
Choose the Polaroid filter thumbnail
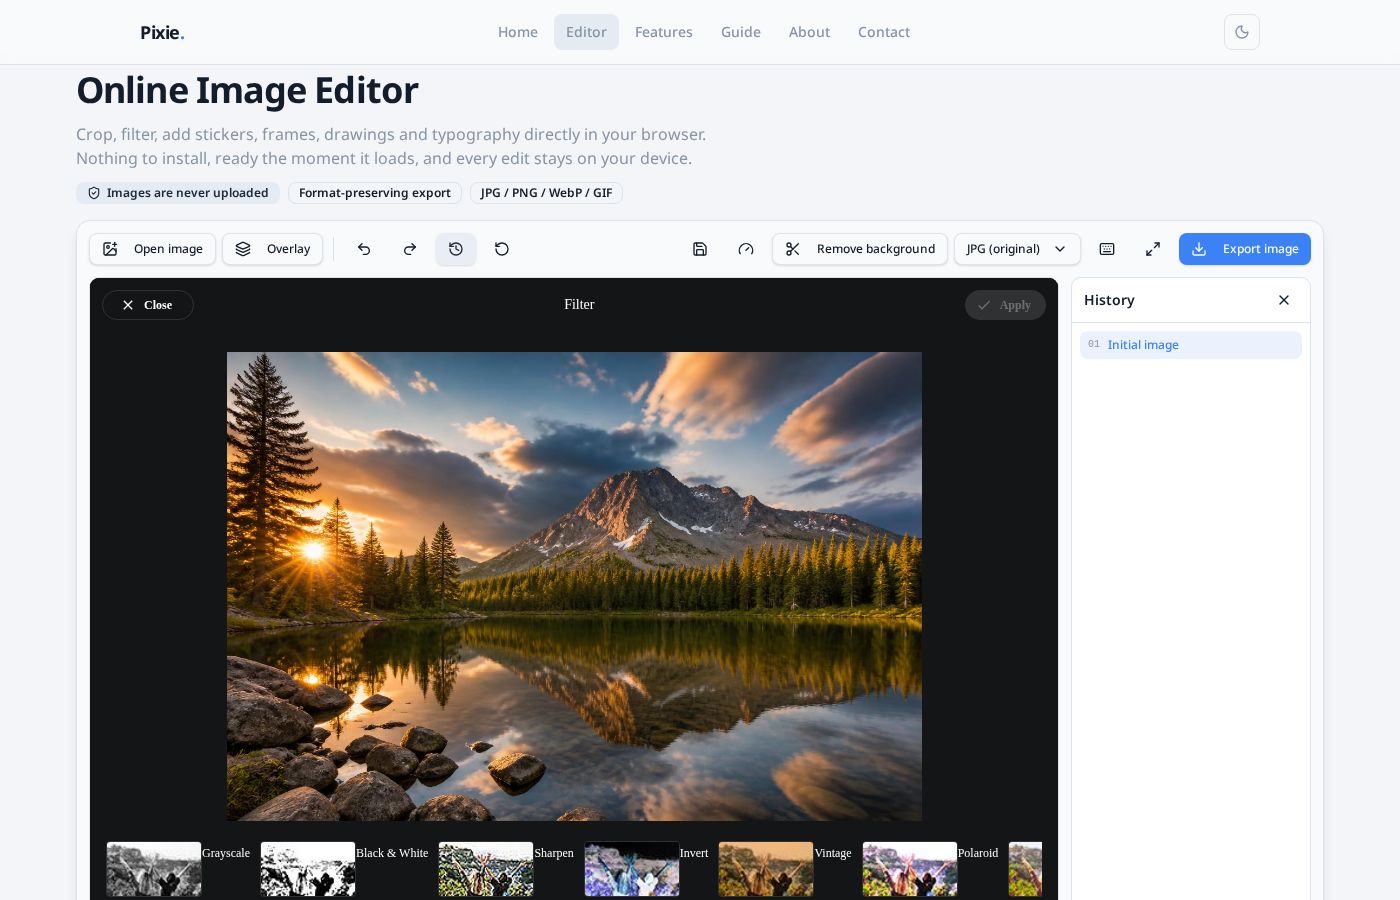pyautogui.click(x=910, y=869)
